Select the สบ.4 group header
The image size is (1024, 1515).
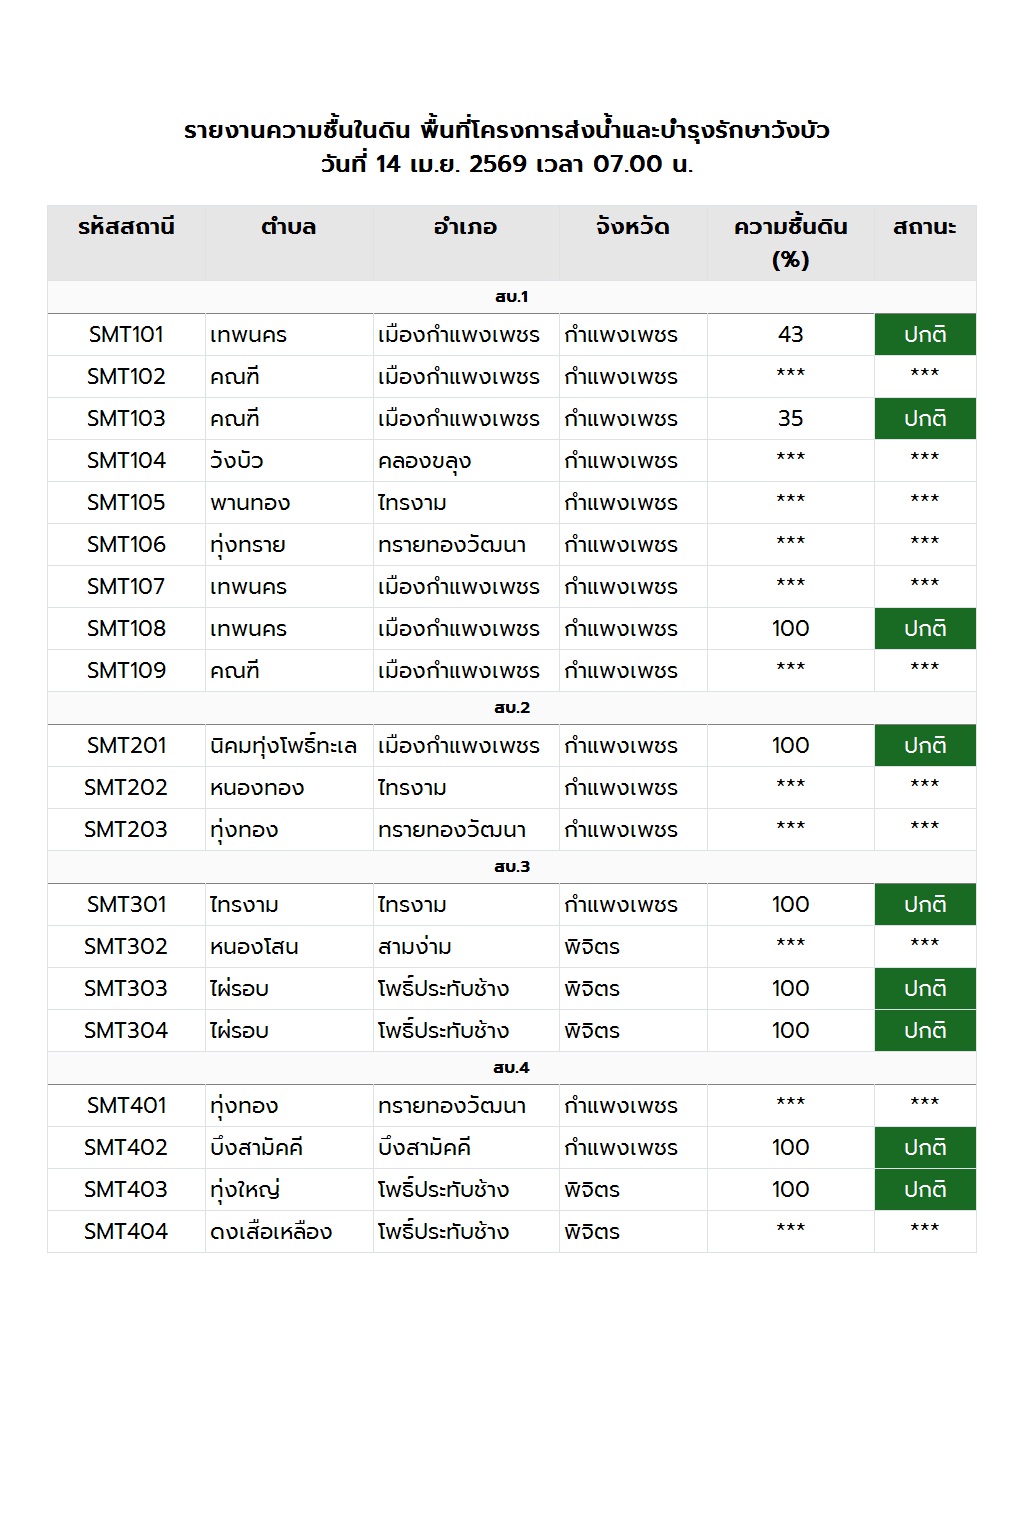tap(511, 1068)
